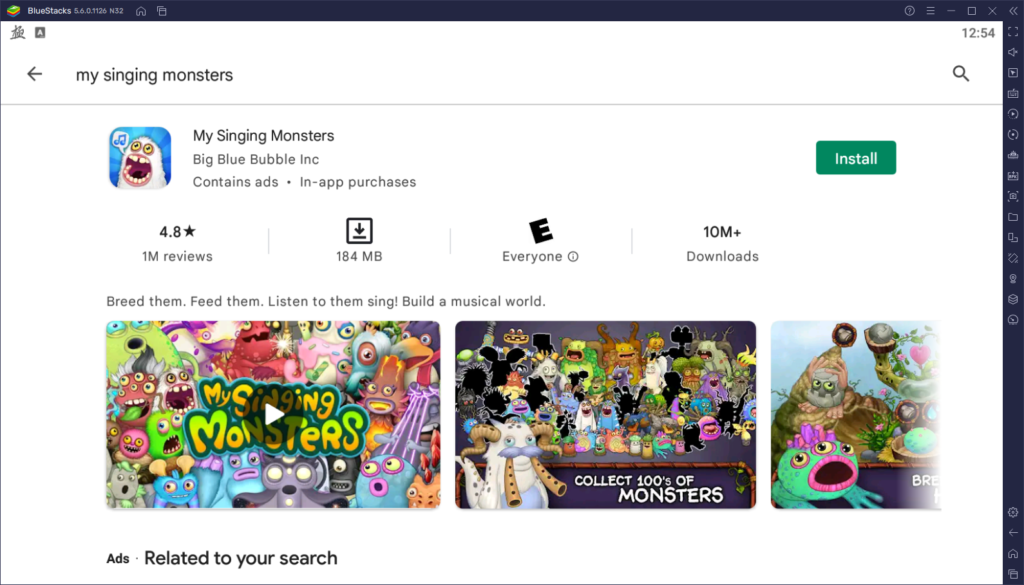Play the My Singing Monsters trailer video
1024x585 pixels.
click(273, 414)
